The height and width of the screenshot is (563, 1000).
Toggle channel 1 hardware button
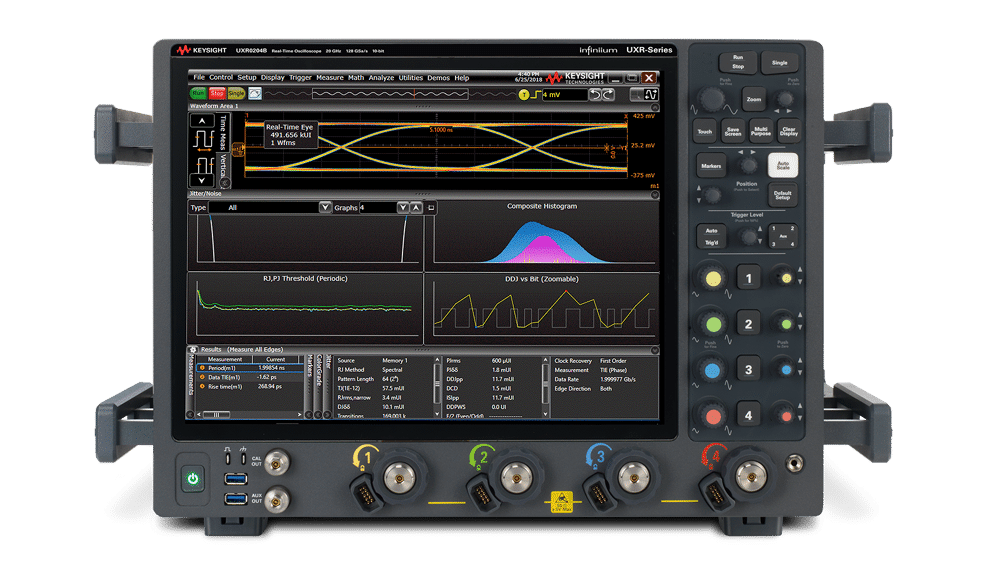[x=748, y=279]
